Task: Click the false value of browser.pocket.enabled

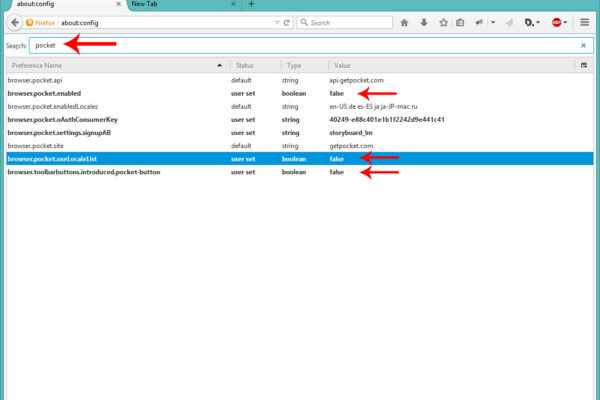Action: pos(336,93)
